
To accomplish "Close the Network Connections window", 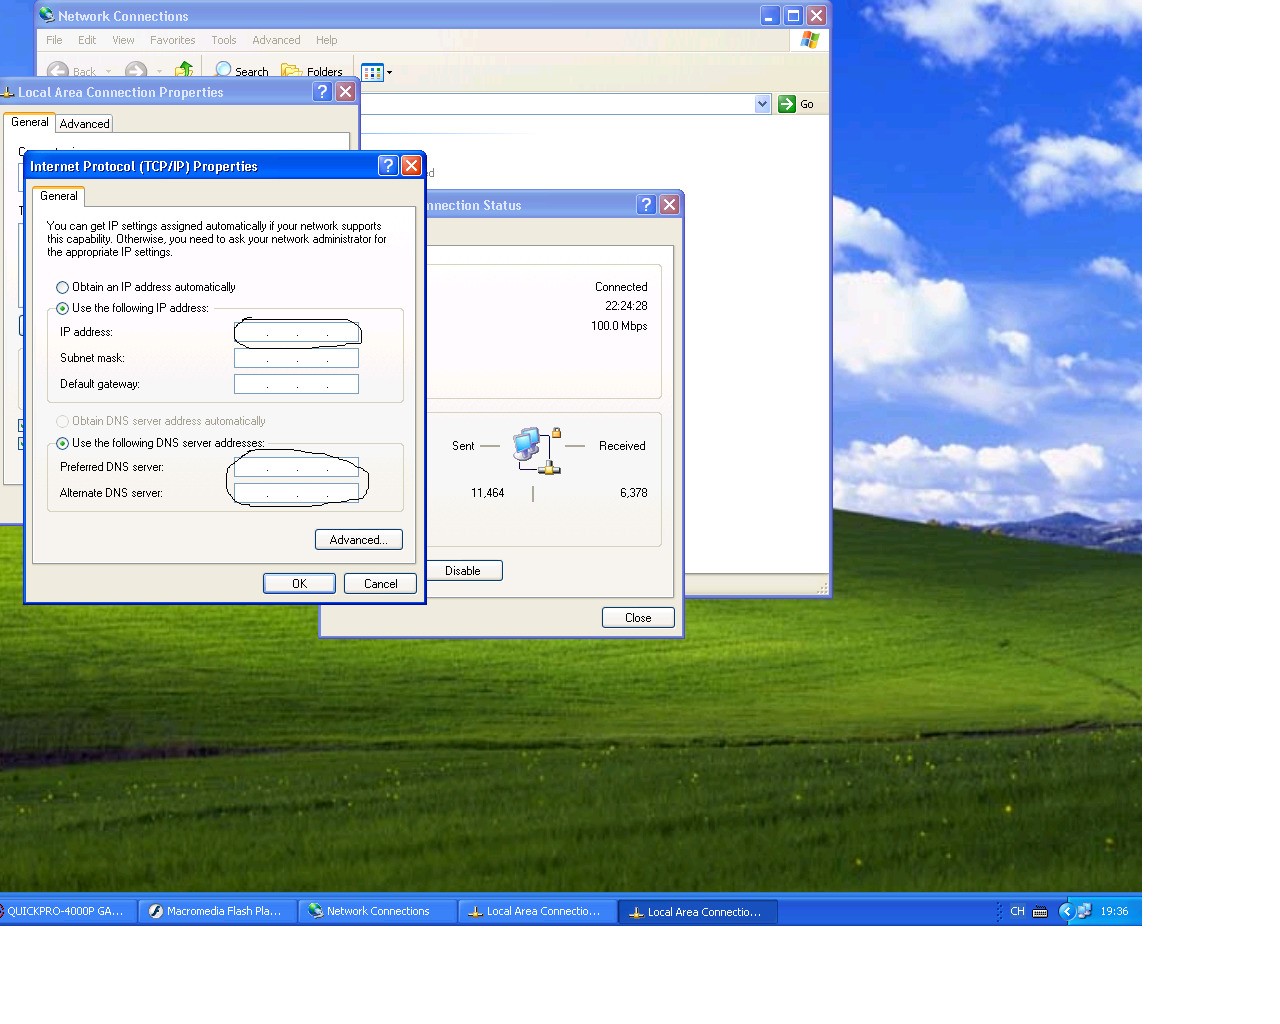I will point(816,16).
